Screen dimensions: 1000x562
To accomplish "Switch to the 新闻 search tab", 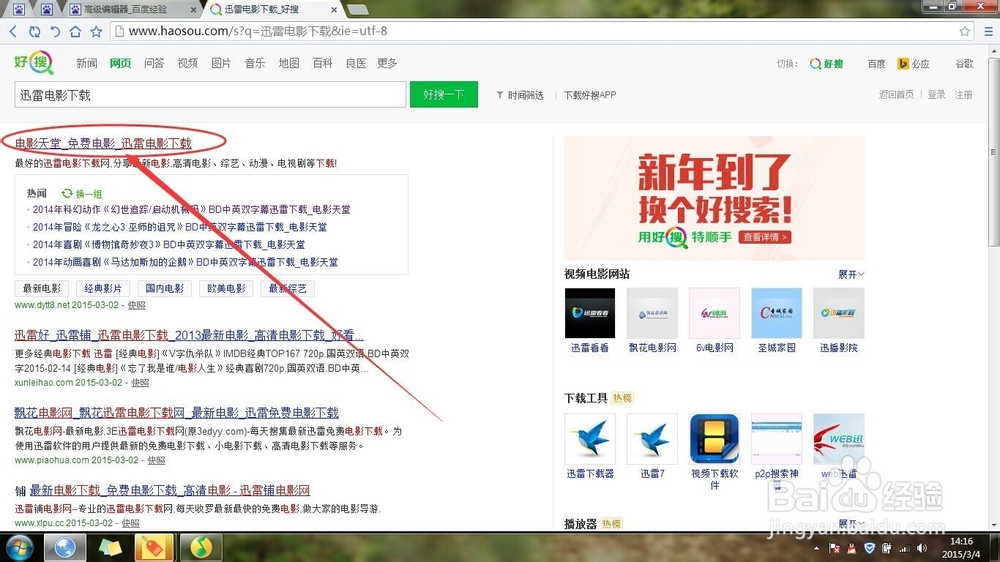I will (87, 63).
